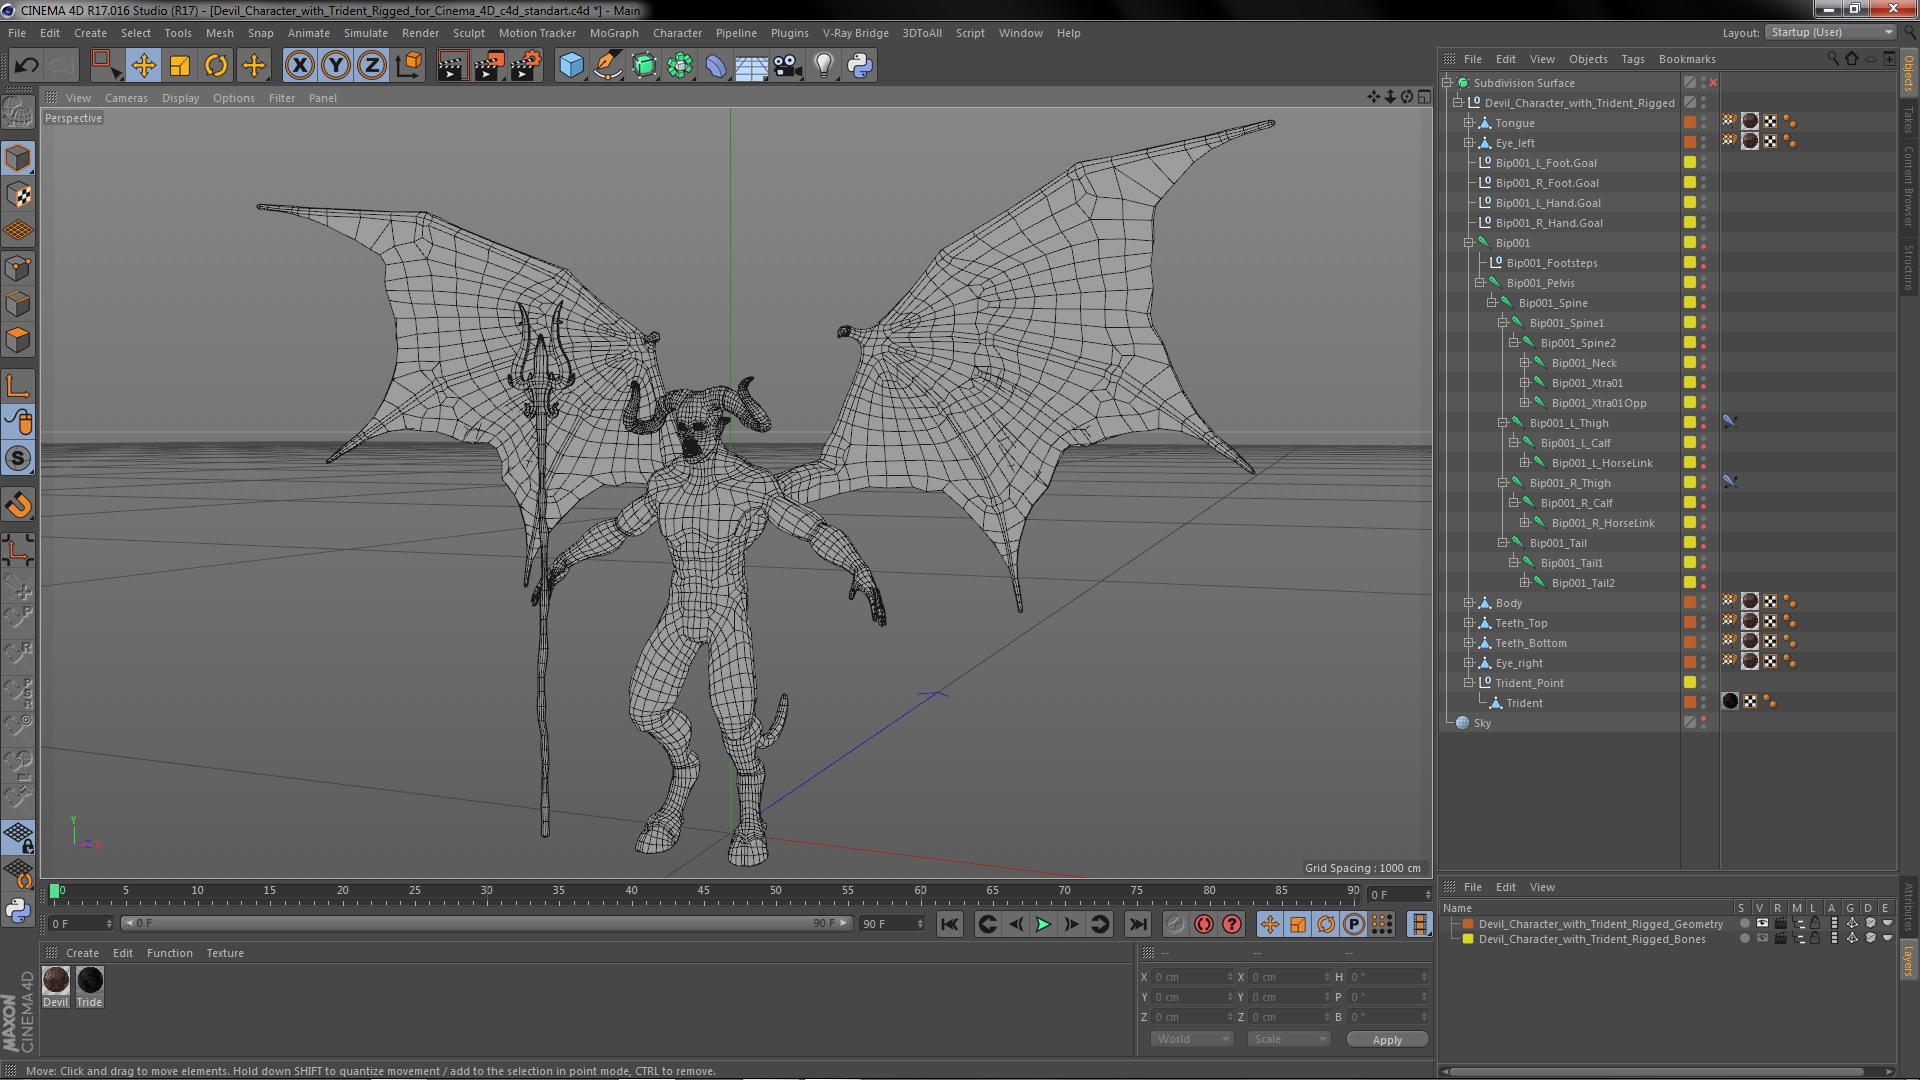The width and height of the screenshot is (1920, 1080).
Task: Toggle the X axis lock
Action: click(299, 66)
